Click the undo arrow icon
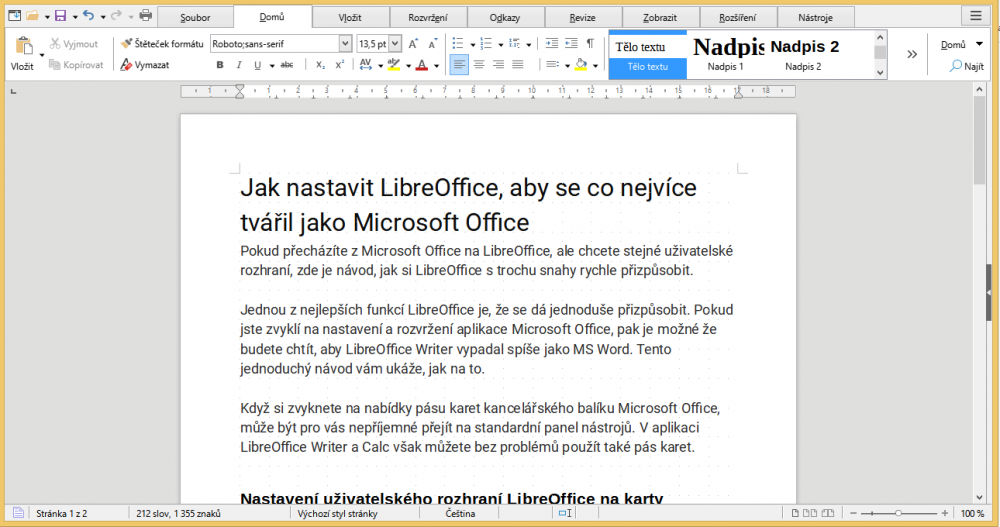This screenshot has width=1000, height=527. [x=89, y=16]
